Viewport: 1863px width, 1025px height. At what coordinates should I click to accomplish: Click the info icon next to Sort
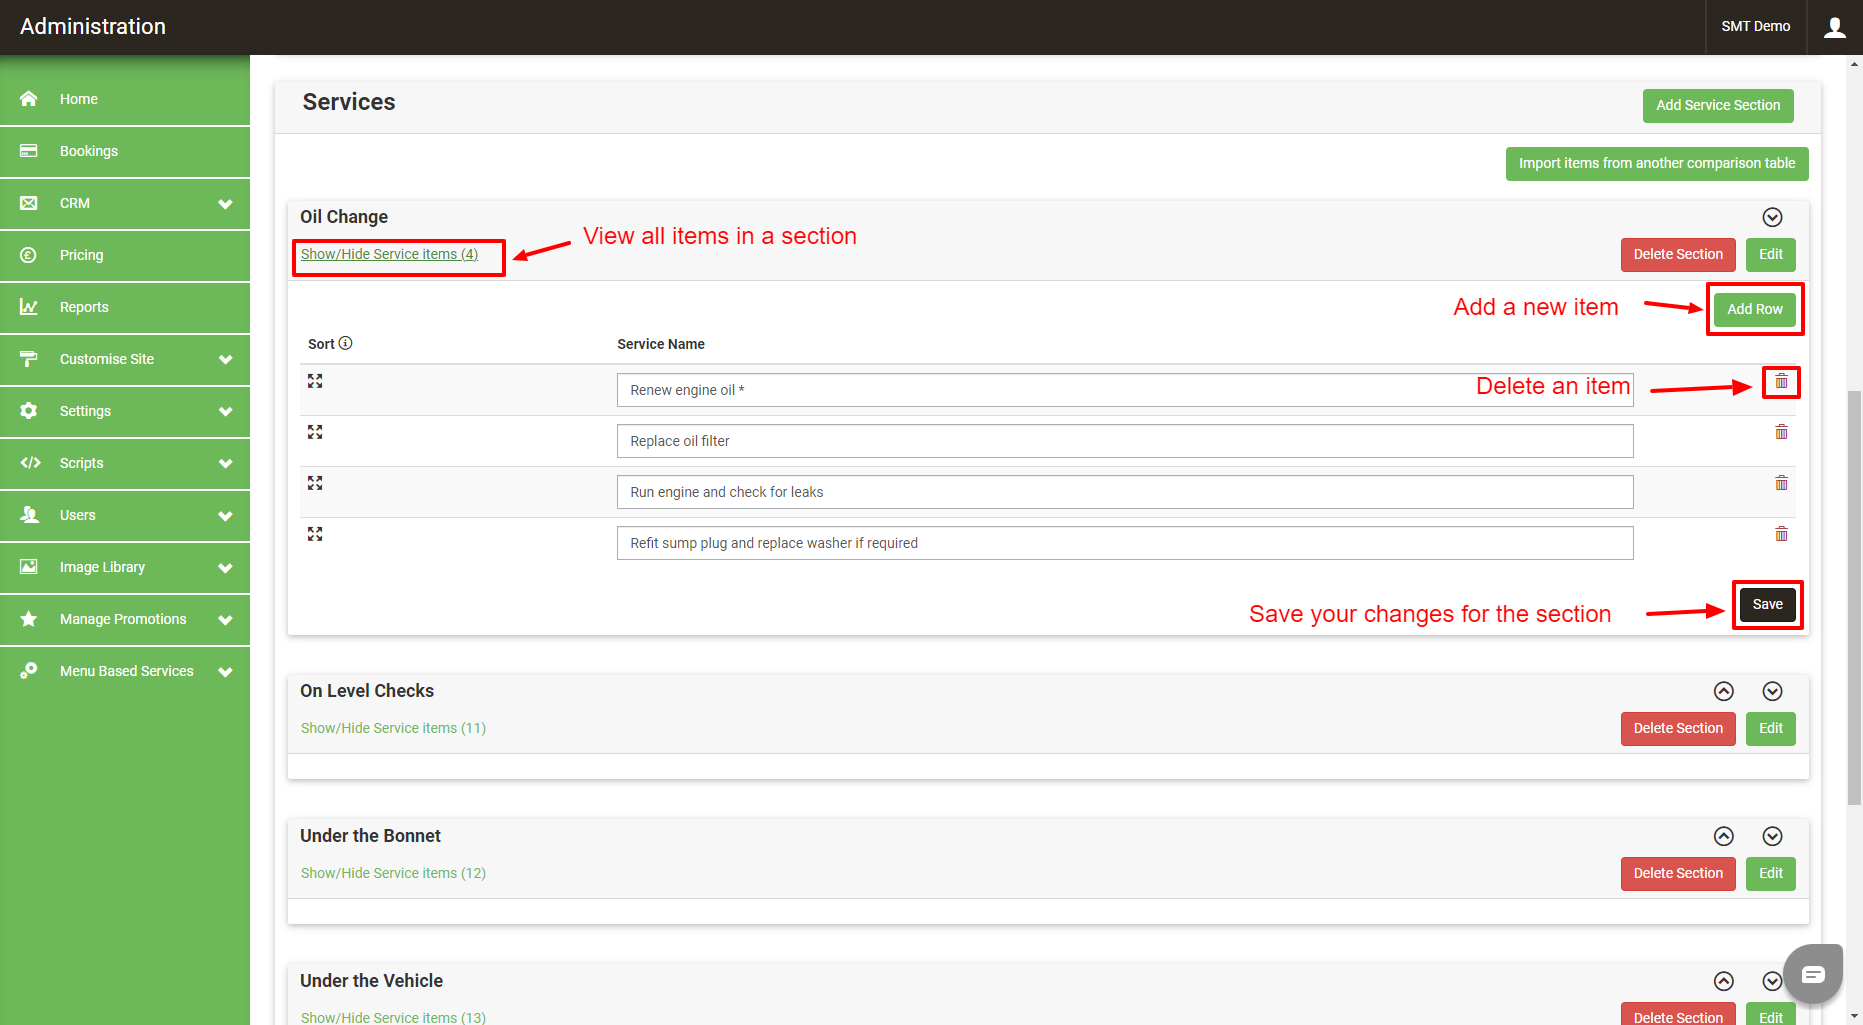[346, 343]
